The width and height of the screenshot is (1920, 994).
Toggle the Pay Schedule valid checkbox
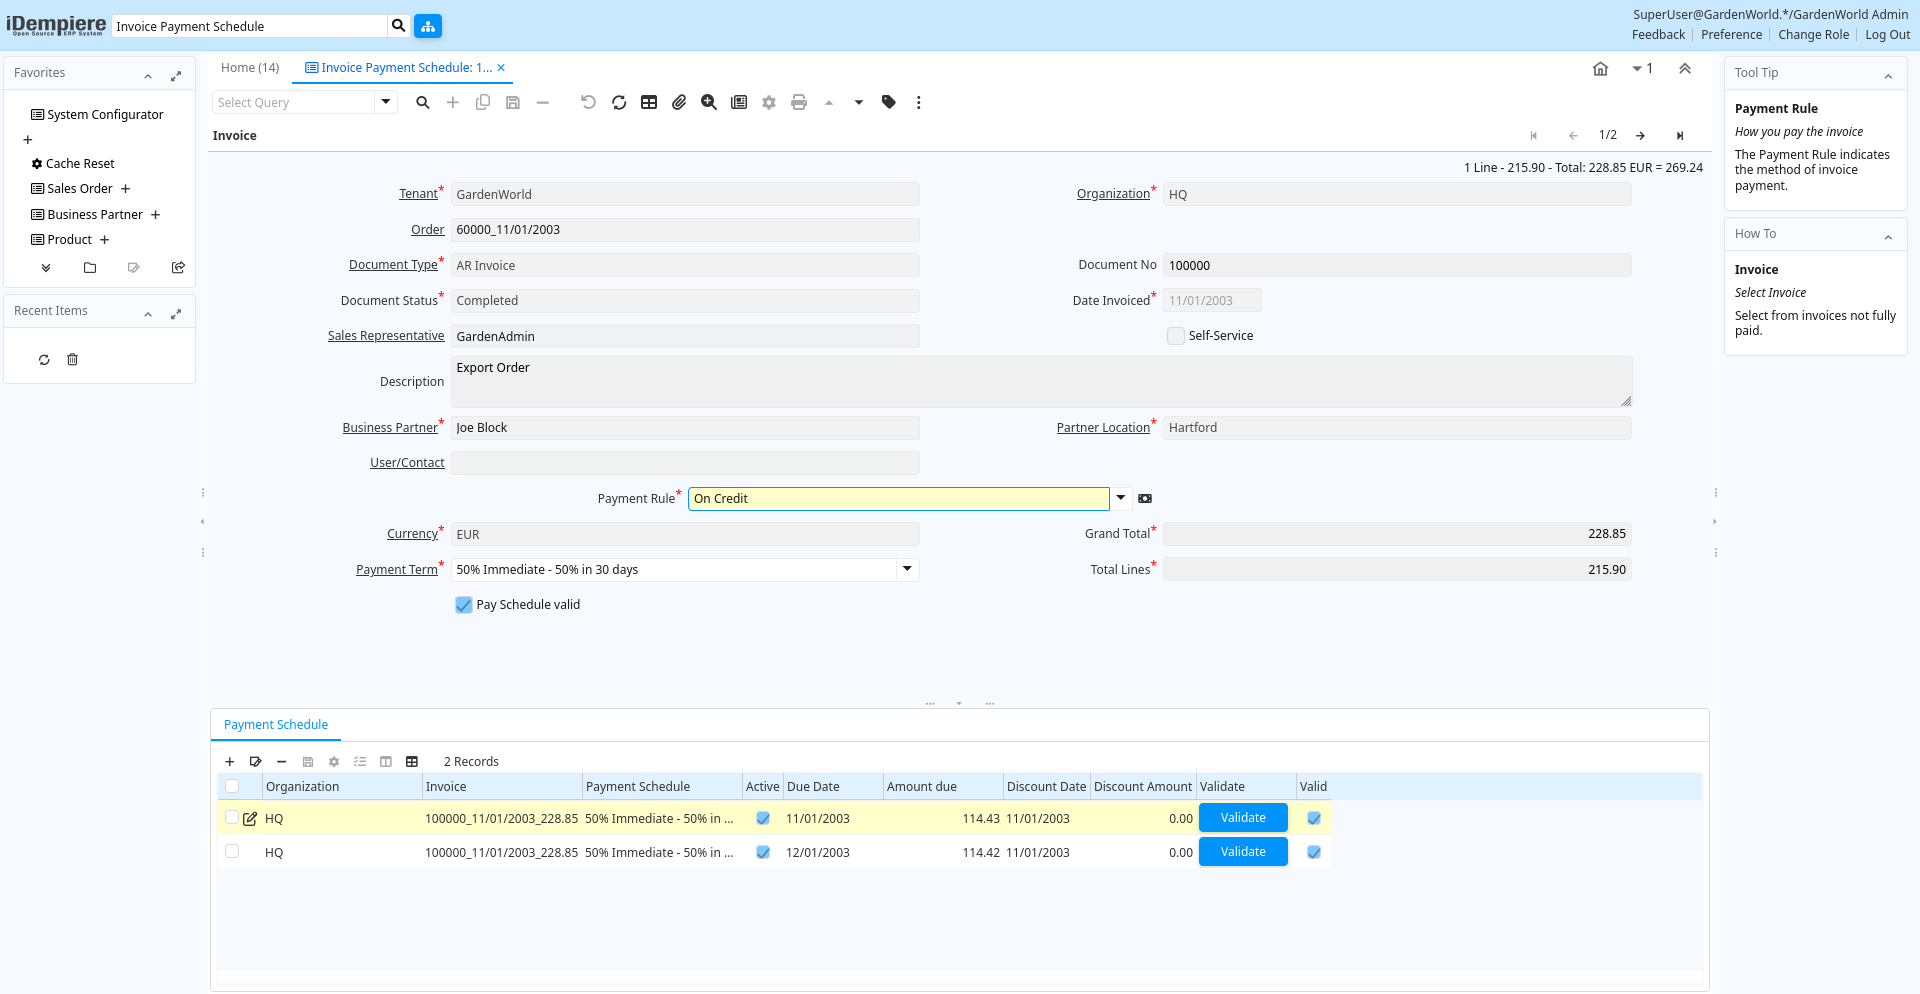[x=464, y=605]
